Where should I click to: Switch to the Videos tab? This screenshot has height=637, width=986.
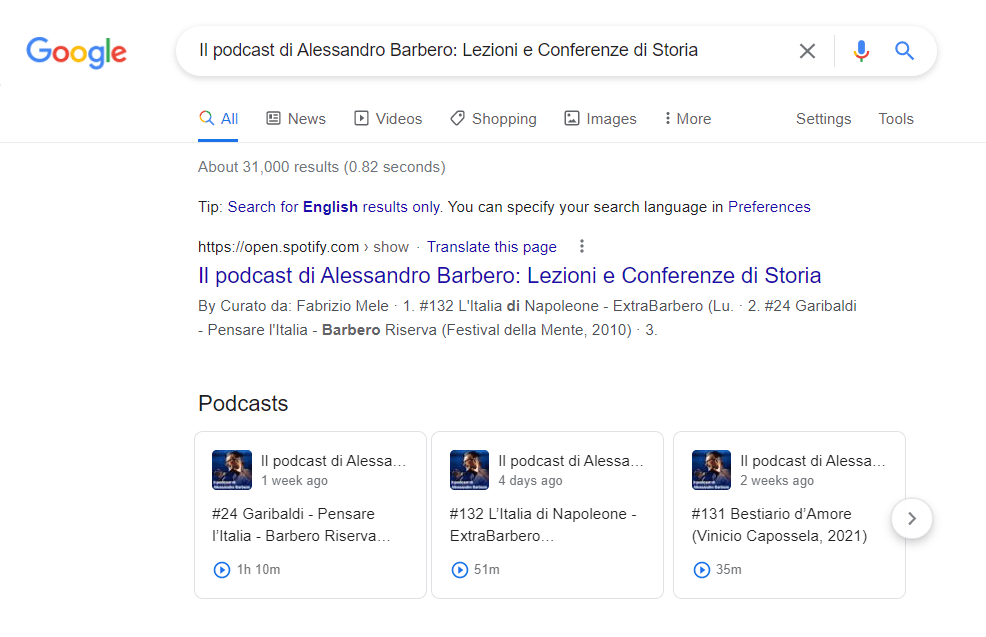[x=388, y=119]
